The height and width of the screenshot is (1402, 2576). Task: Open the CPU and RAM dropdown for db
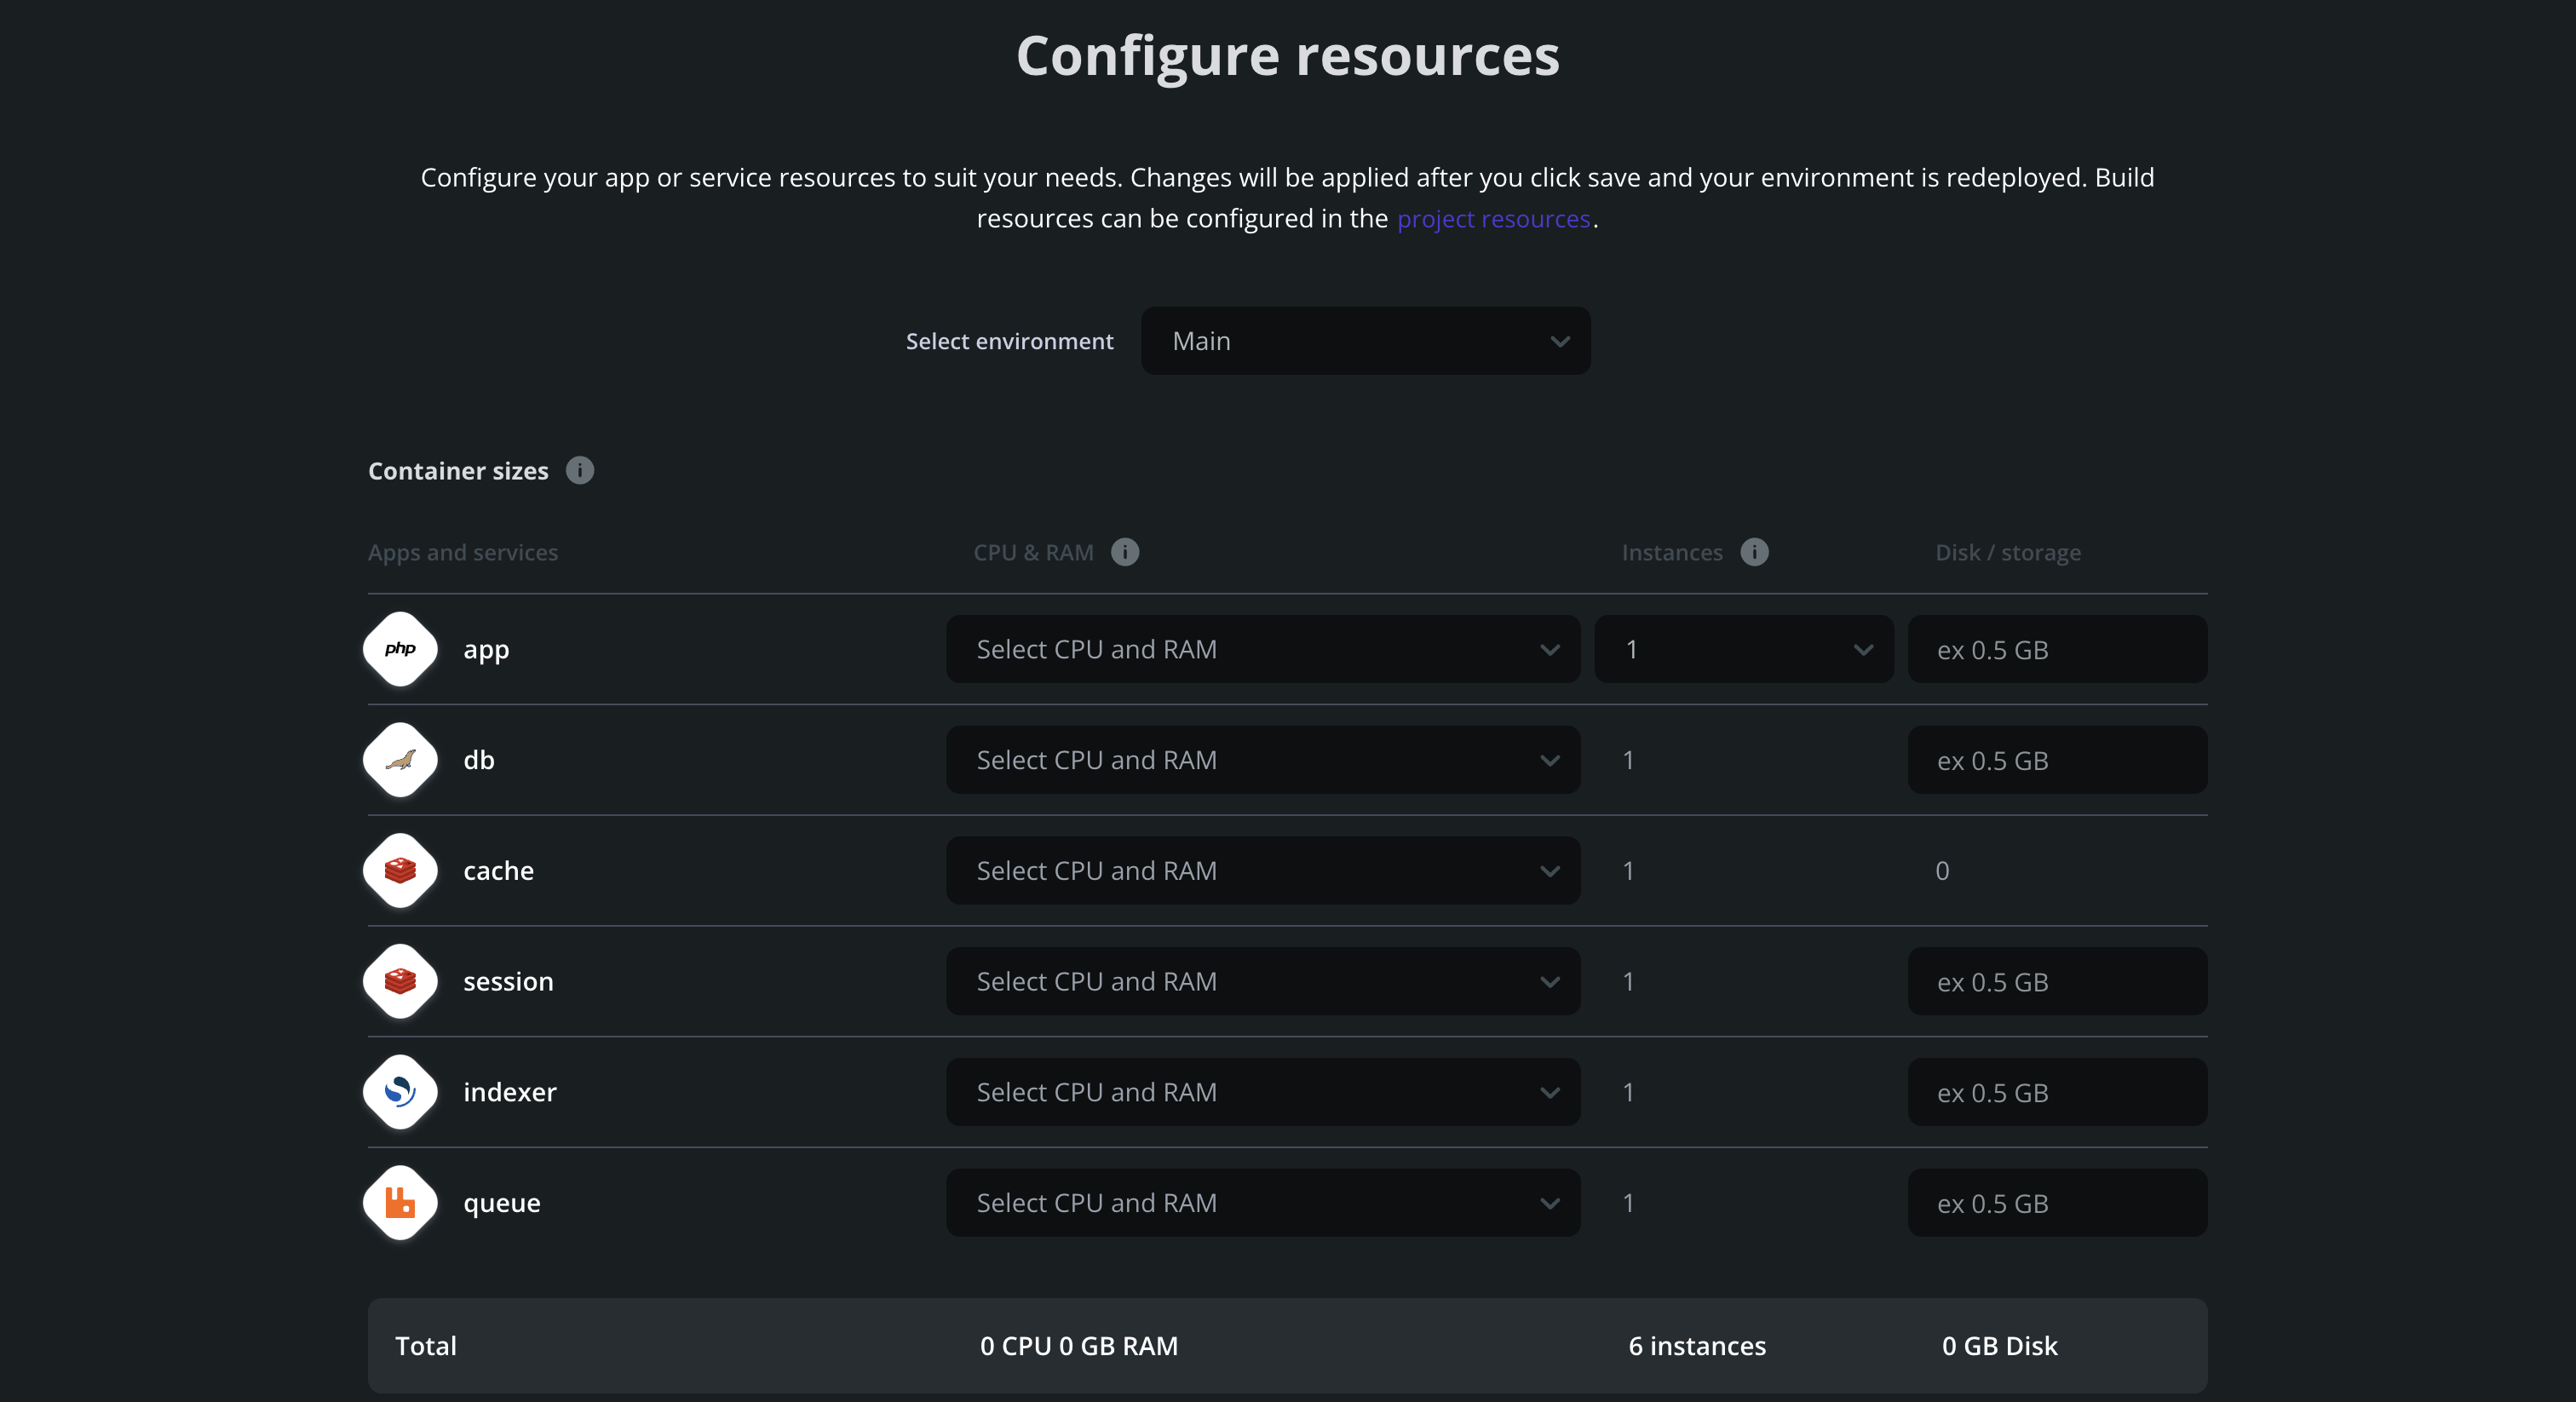tap(1263, 760)
